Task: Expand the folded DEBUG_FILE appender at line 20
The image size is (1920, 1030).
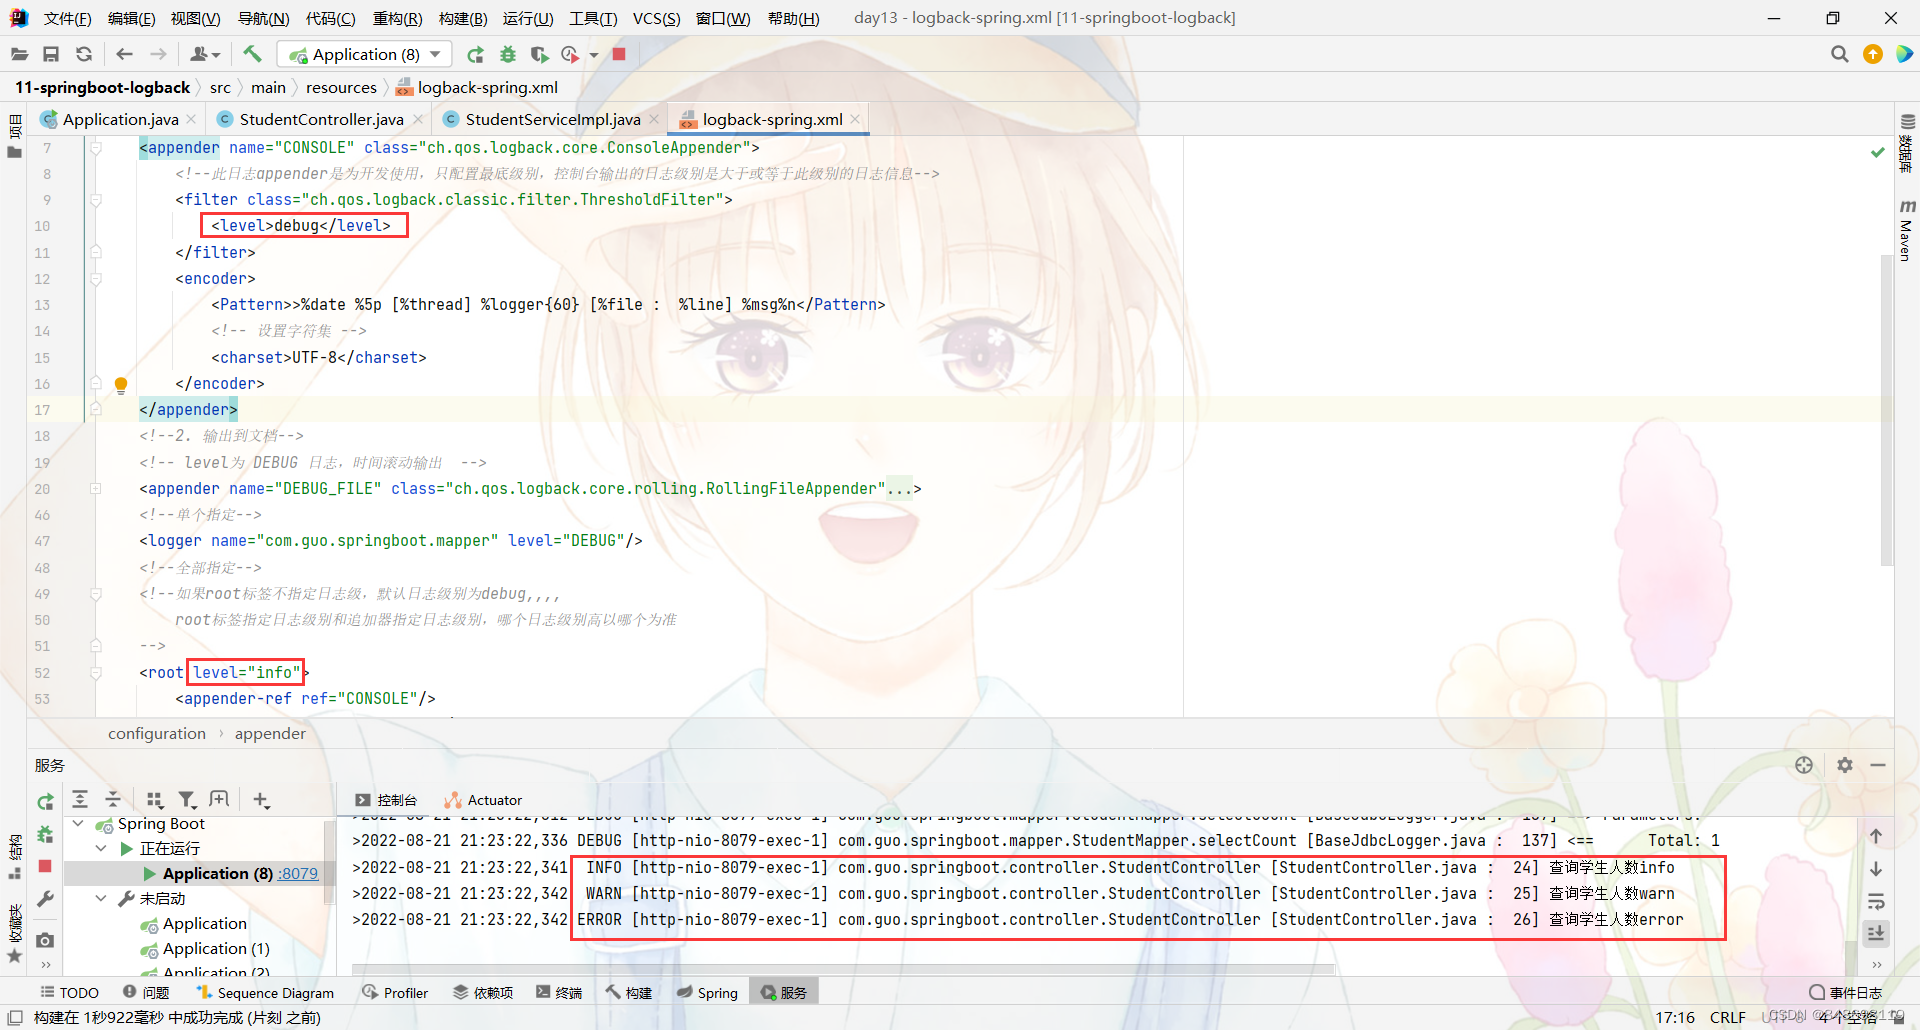Action: click(x=96, y=489)
